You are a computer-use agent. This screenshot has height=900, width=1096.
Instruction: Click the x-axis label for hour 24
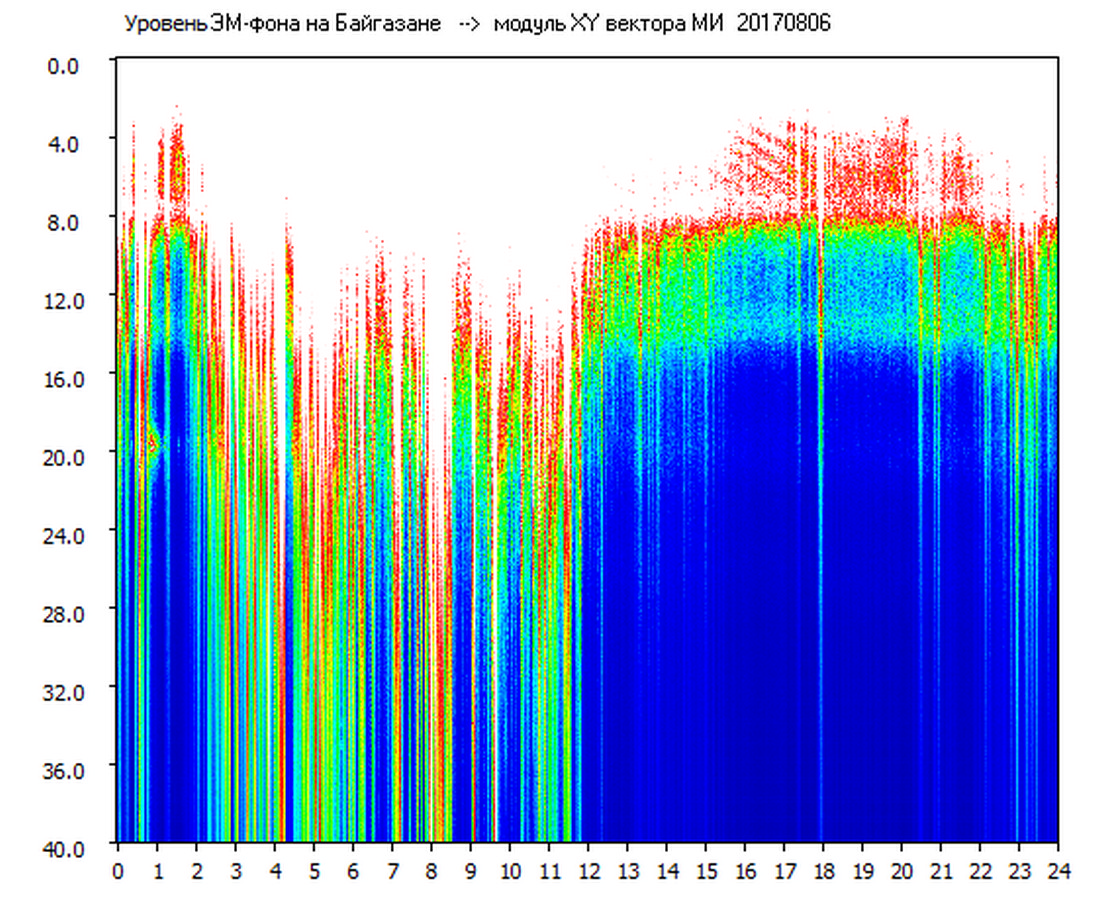point(1058,871)
